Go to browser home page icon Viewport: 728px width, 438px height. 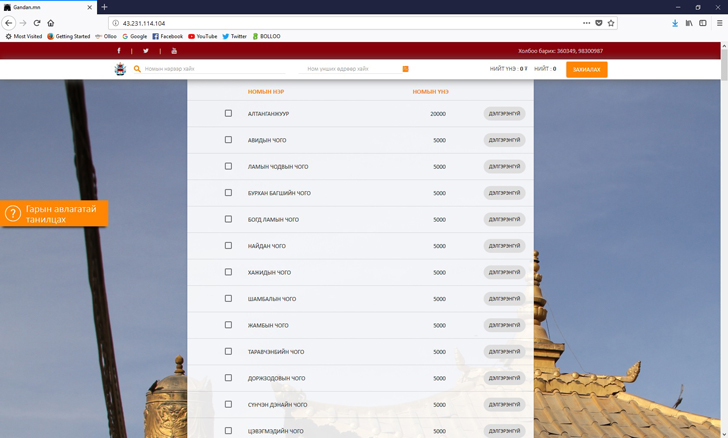click(51, 23)
